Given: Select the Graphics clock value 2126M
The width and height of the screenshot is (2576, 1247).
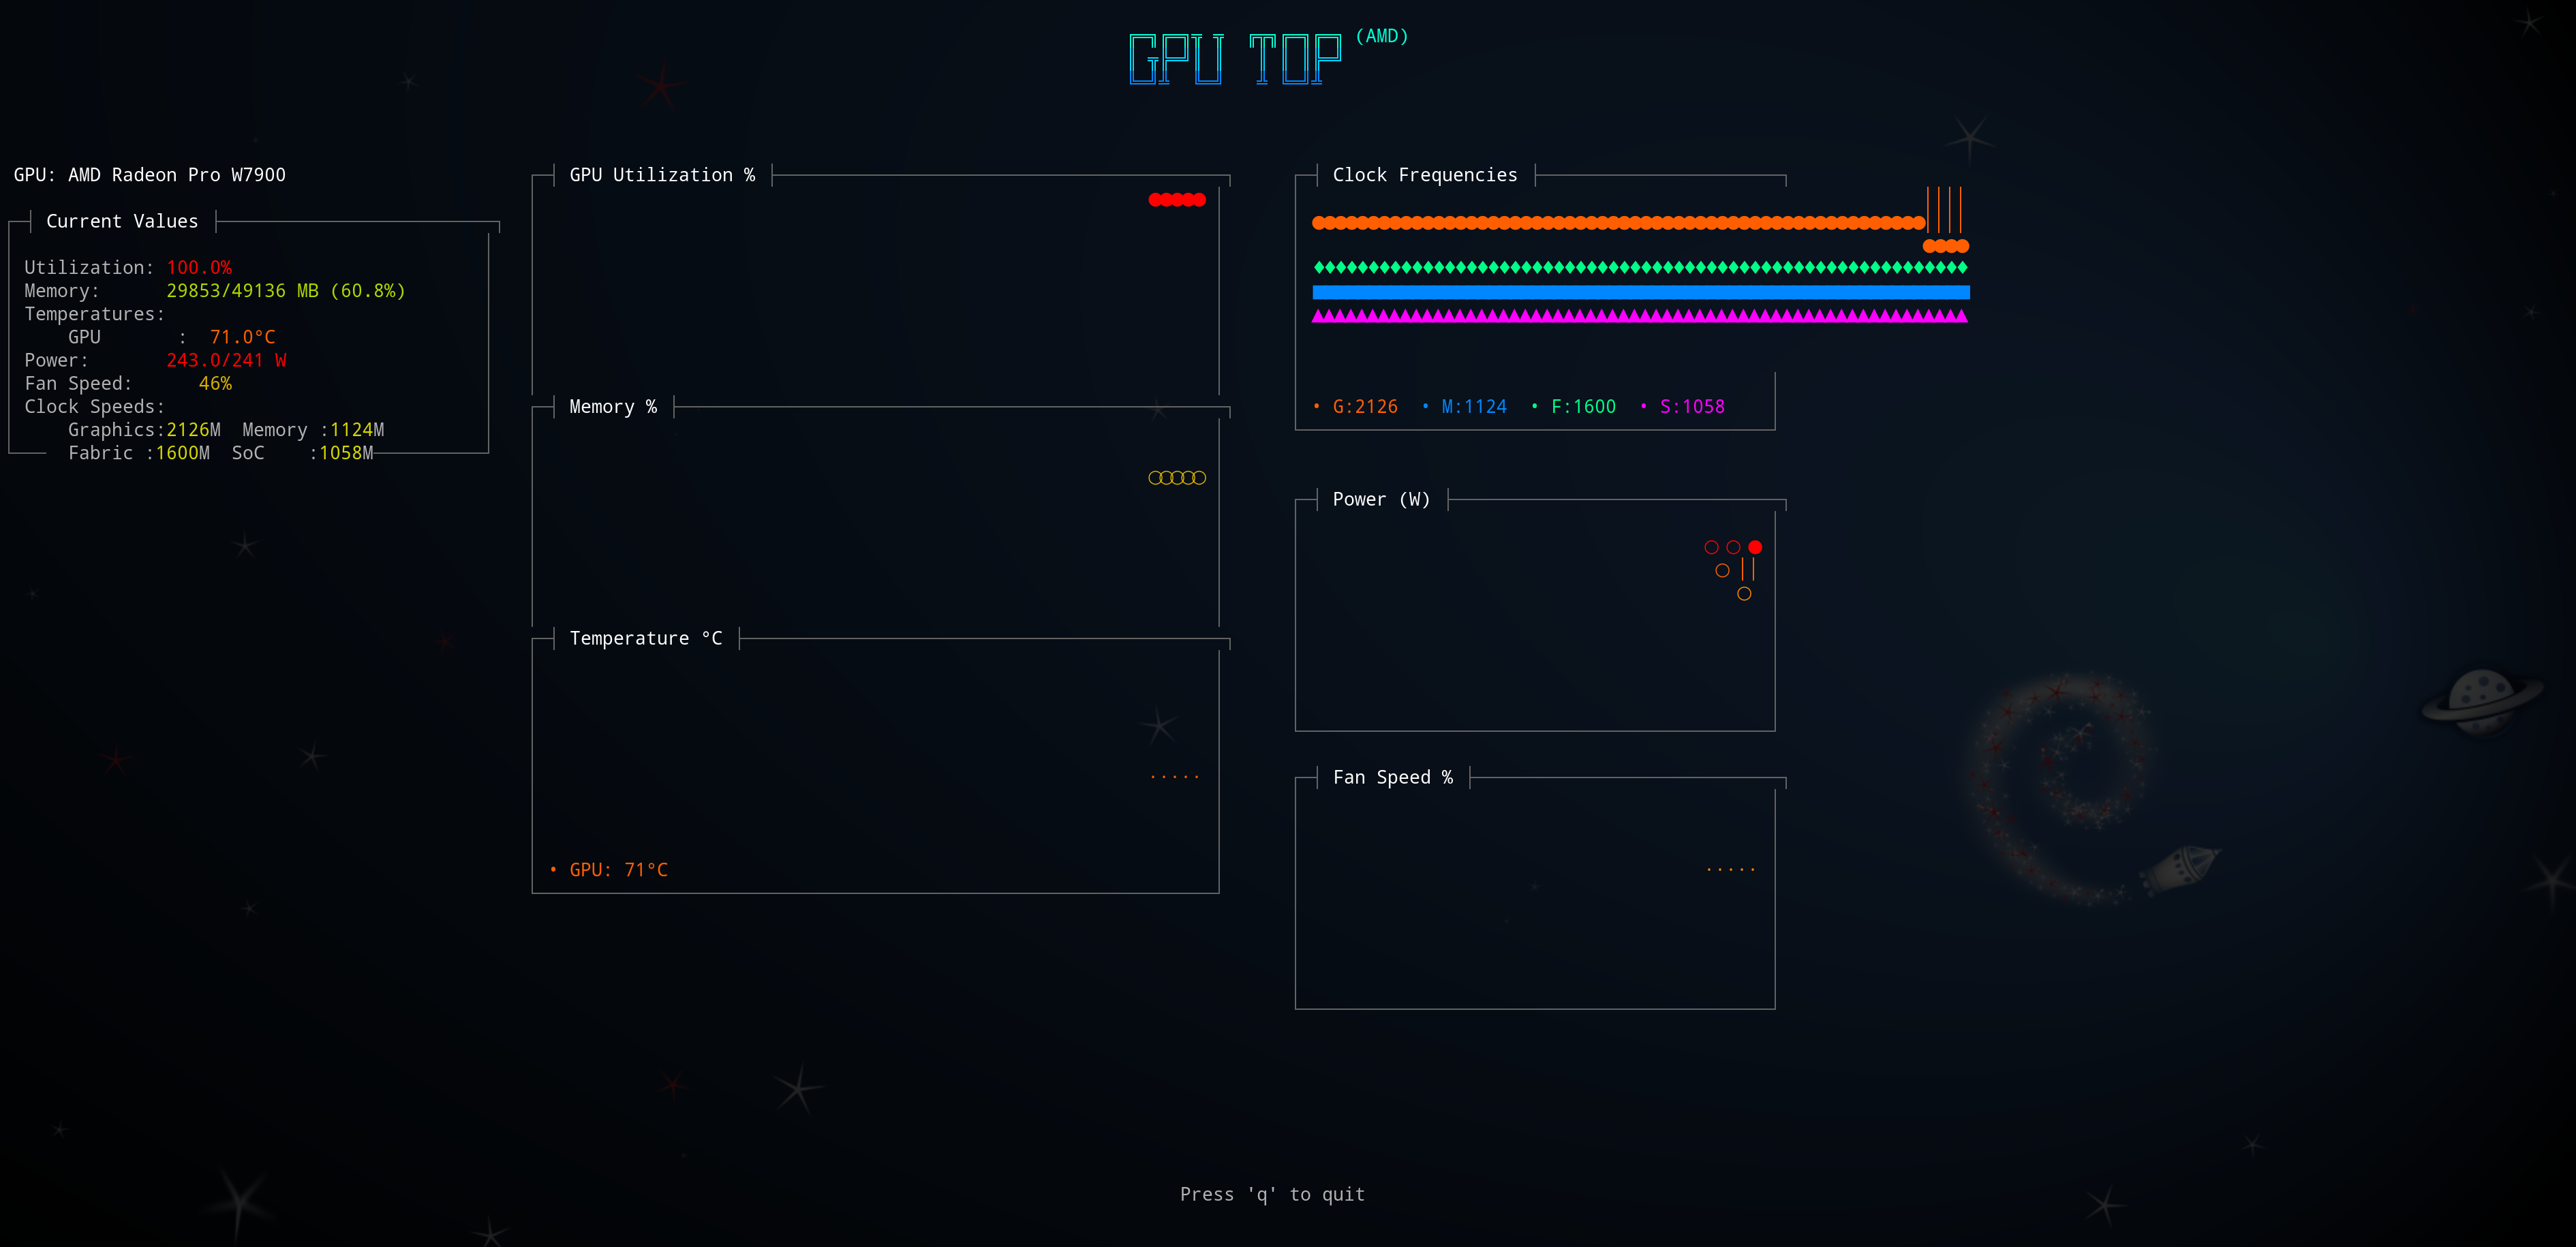Looking at the screenshot, I should coord(194,430).
